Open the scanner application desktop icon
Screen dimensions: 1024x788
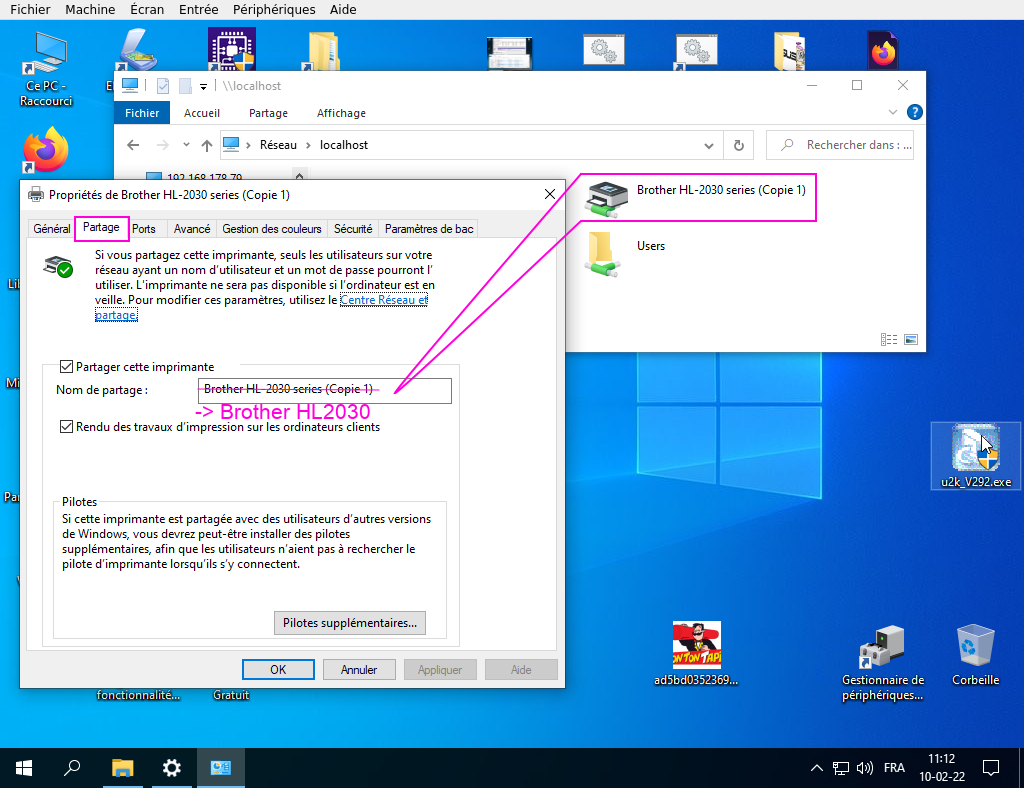[x=137, y=50]
